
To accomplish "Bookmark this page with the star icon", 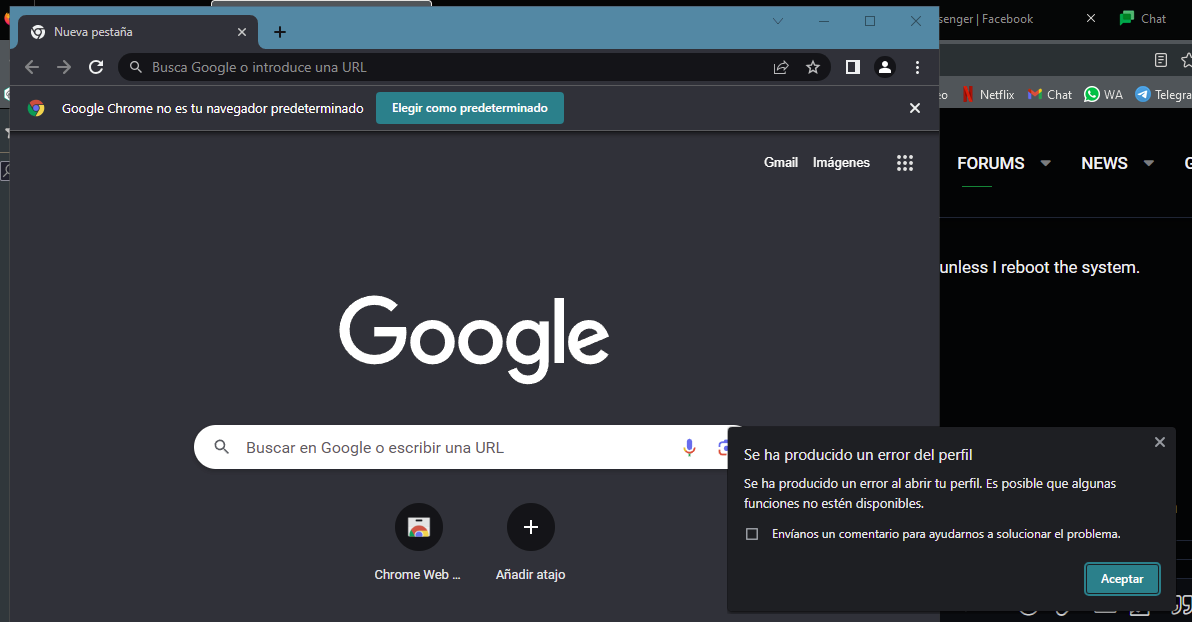I will (x=813, y=67).
